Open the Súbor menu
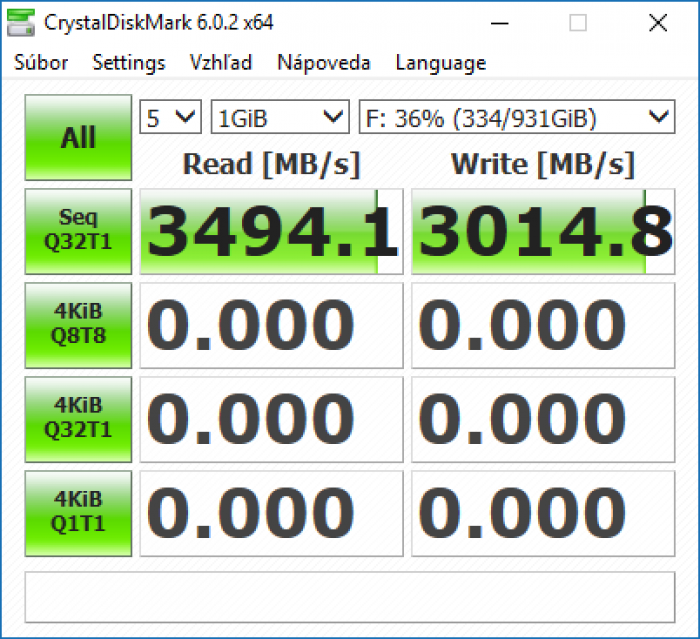Image resolution: width=700 pixels, height=639 pixels. tap(41, 63)
